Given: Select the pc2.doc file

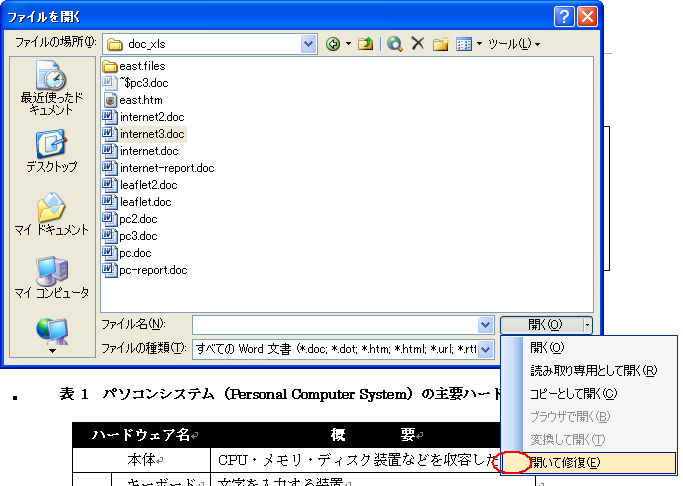Looking at the screenshot, I should (x=130, y=219).
